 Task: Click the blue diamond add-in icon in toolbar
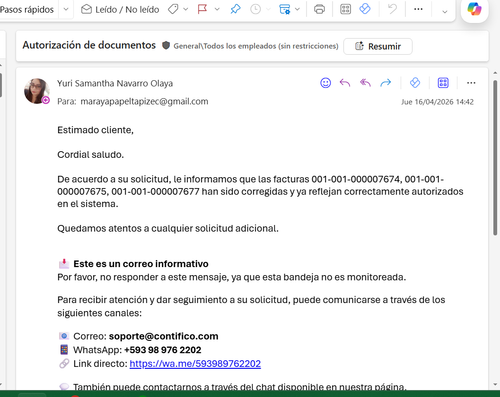click(x=365, y=9)
